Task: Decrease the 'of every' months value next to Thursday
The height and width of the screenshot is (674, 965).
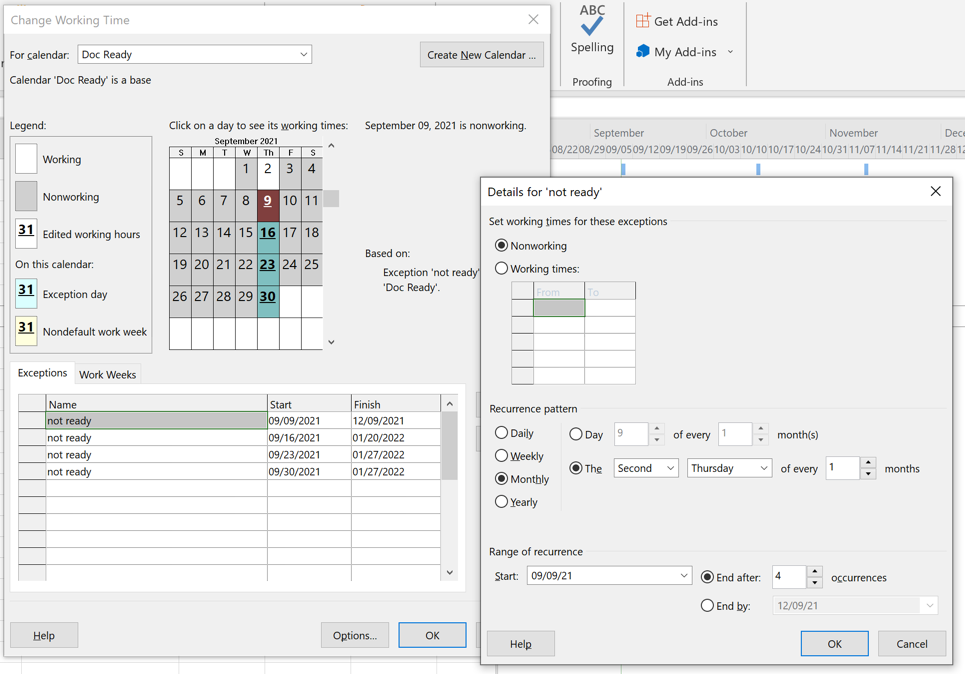Action: pos(868,473)
